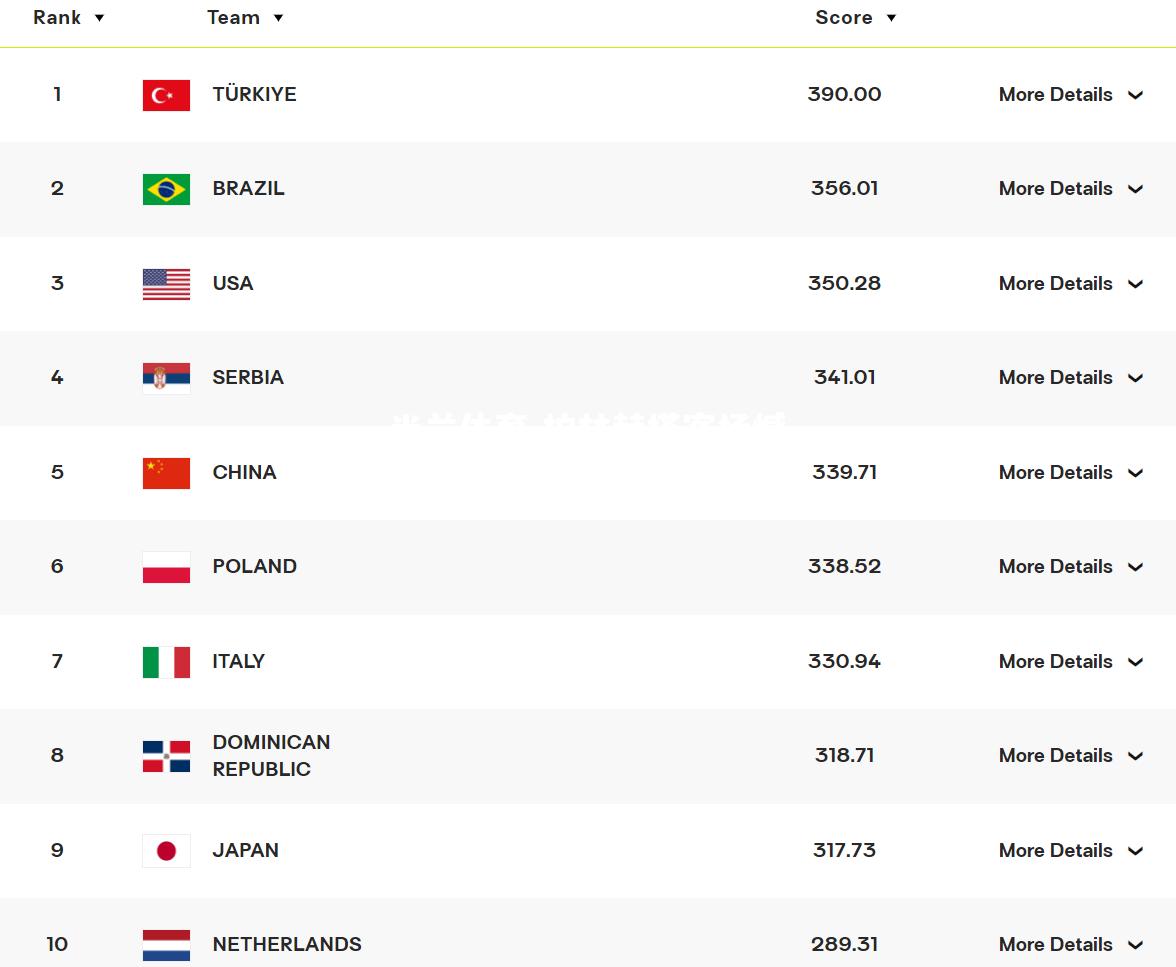The image size is (1176, 967).
Task: Click the Italy flag icon
Action: pyautogui.click(x=166, y=662)
